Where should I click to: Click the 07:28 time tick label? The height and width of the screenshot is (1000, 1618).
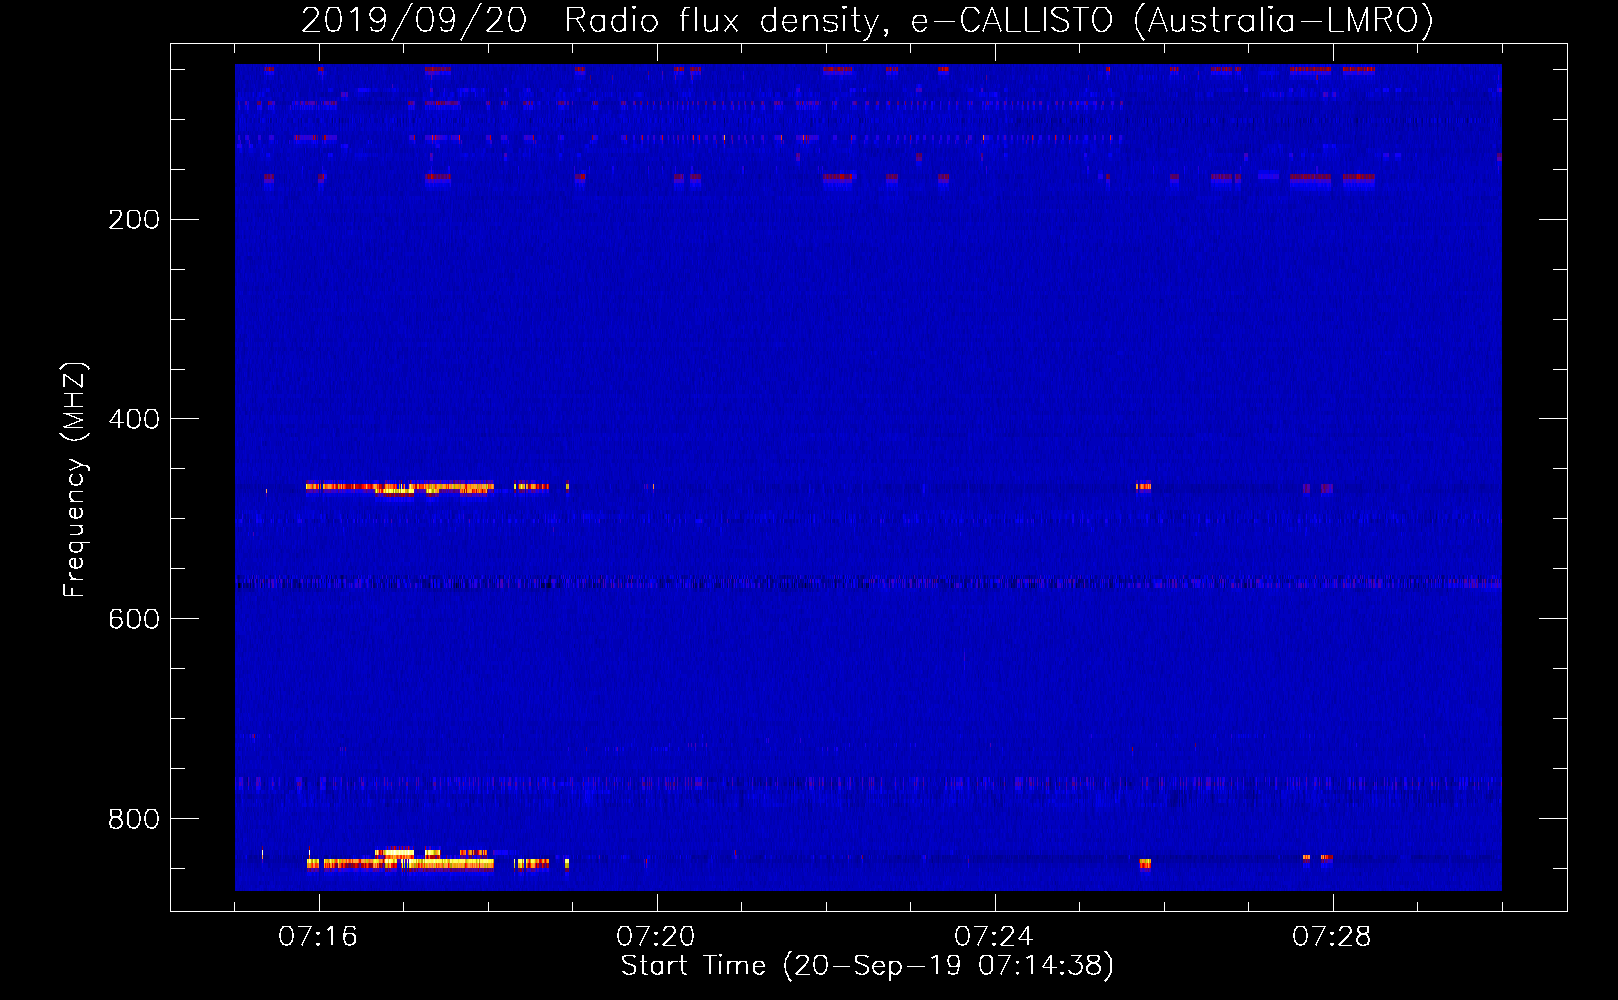click(1332, 936)
